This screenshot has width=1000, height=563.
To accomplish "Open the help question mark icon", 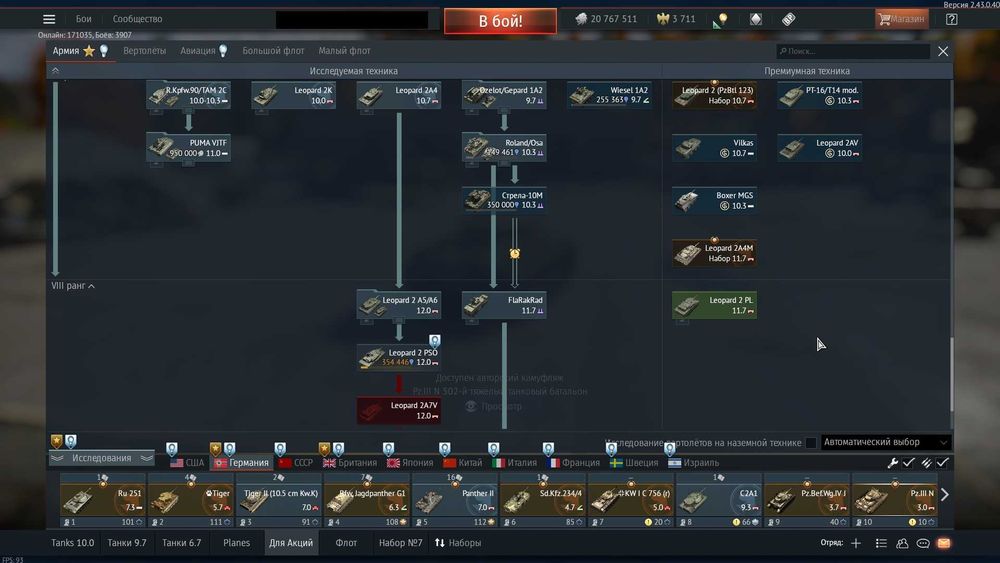I will coord(952,19).
